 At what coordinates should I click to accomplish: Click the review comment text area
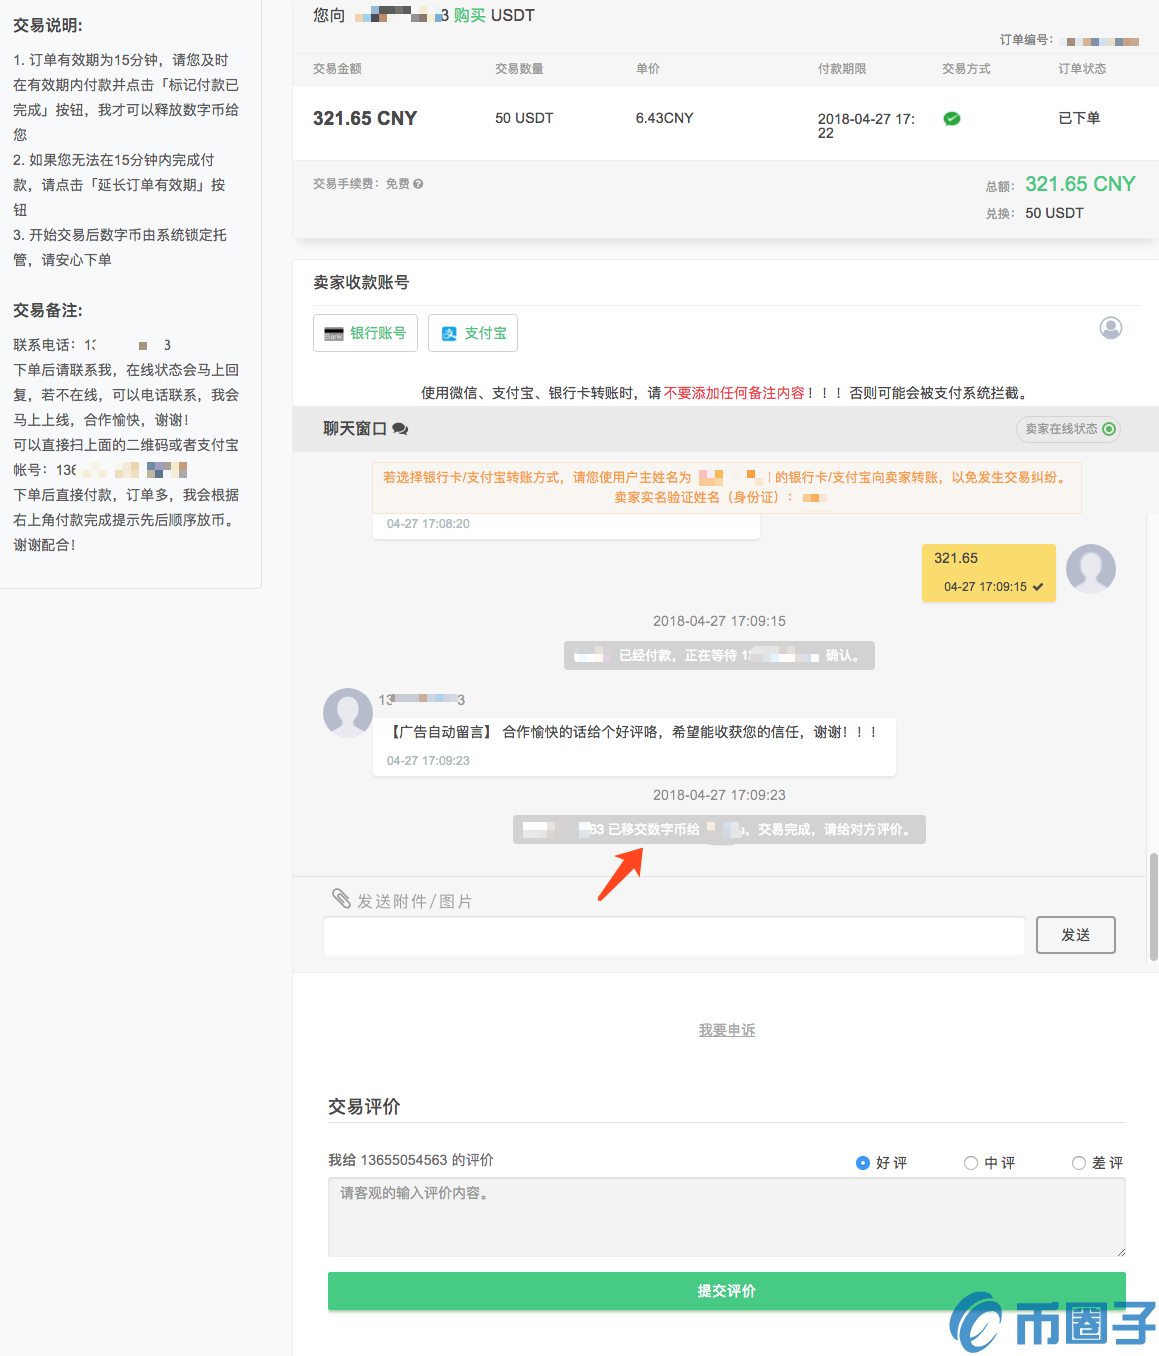tap(726, 1216)
